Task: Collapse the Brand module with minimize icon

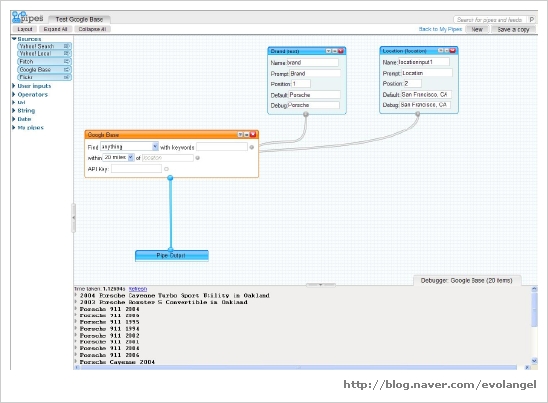Action: coord(334,51)
